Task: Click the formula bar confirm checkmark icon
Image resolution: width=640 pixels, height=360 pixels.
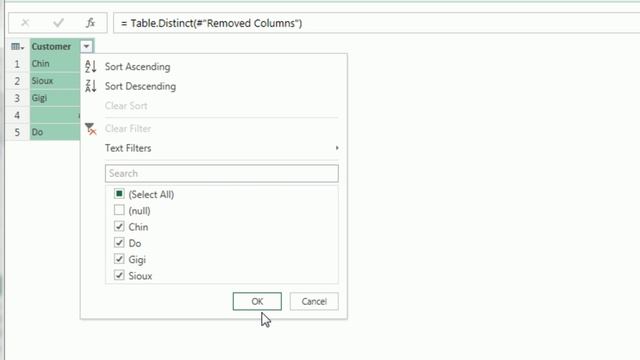Action: click(x=58, y=23)
